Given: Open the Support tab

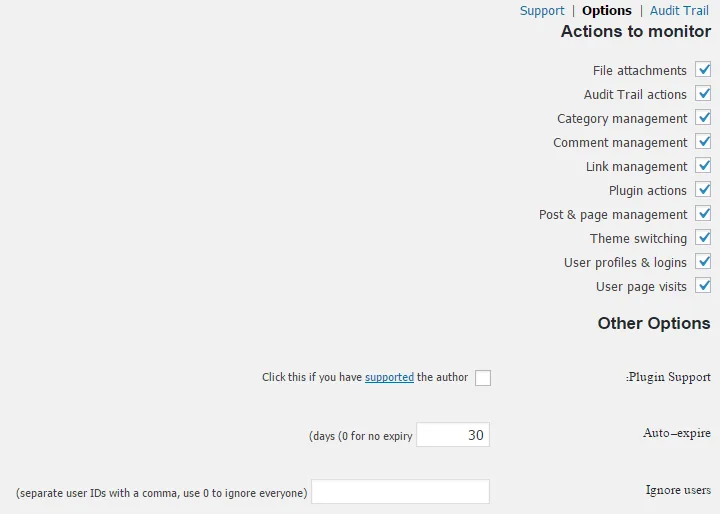Looking at the screenshot, I should click(542, 11).
